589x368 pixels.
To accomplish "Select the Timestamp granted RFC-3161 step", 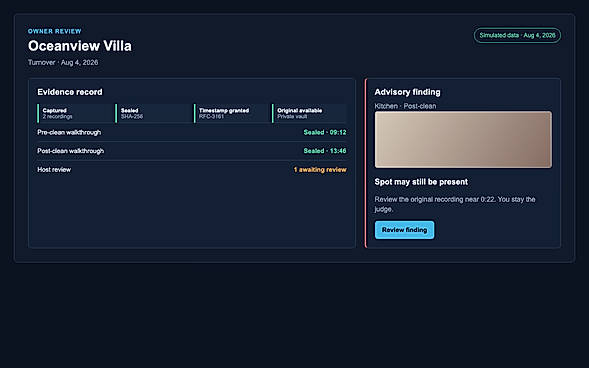I will tap(231, 113).
